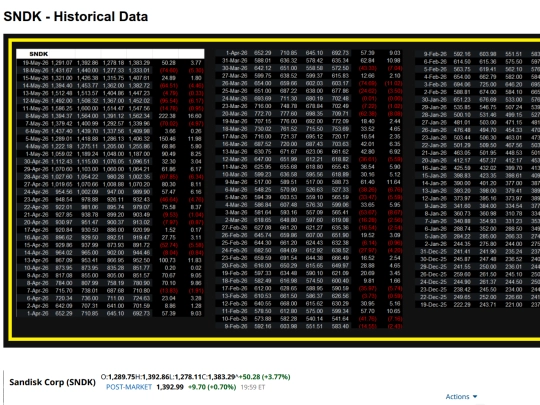Screen dimensions: 540x405
Task: Select the 24-Apr-26 date cell
Action: (x=36, y=191)
